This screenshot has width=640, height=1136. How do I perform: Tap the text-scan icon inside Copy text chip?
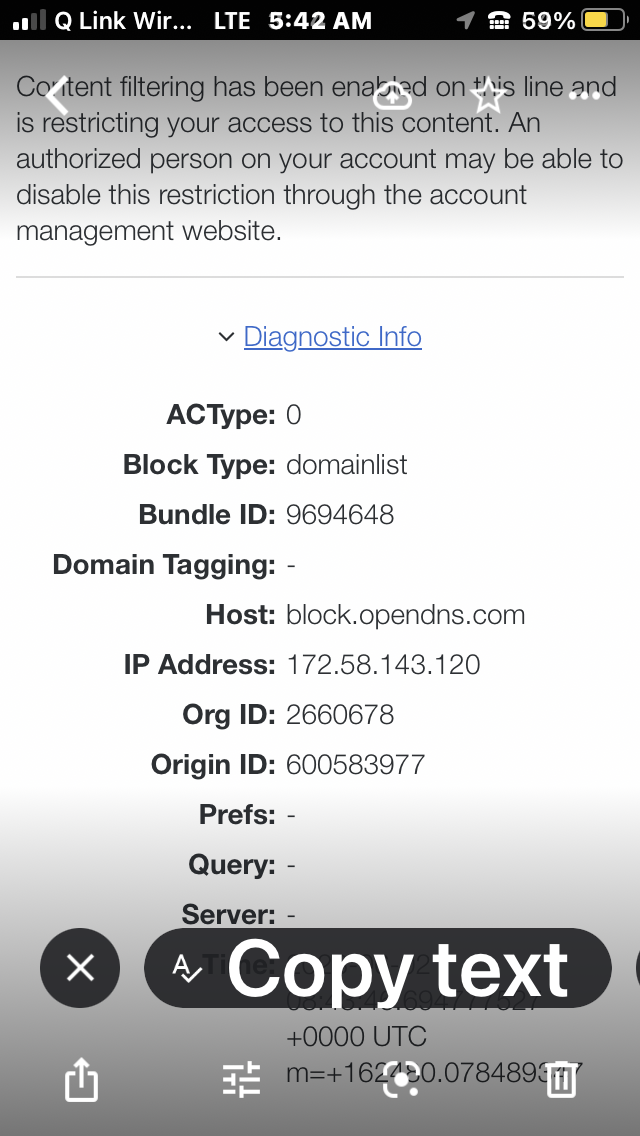(x=187, y=967)
